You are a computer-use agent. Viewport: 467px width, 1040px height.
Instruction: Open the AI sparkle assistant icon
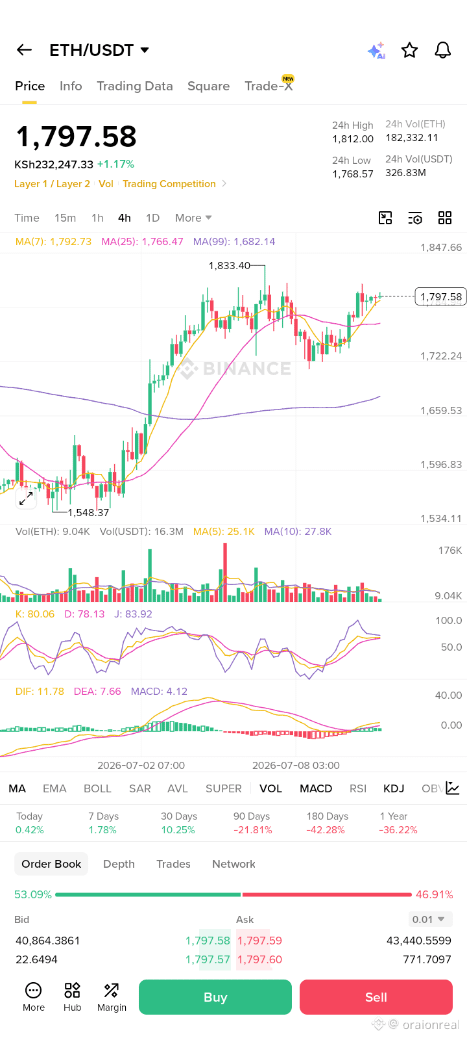click(376, 50)
